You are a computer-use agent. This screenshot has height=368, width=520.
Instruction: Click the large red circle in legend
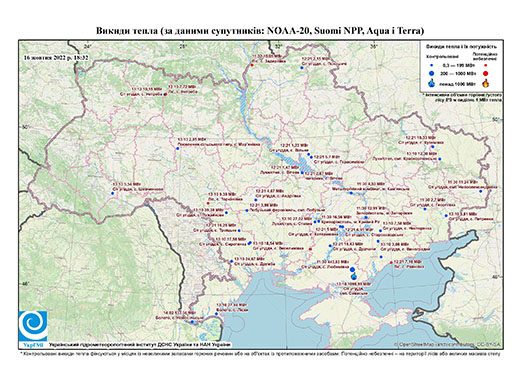pos(486,73)
